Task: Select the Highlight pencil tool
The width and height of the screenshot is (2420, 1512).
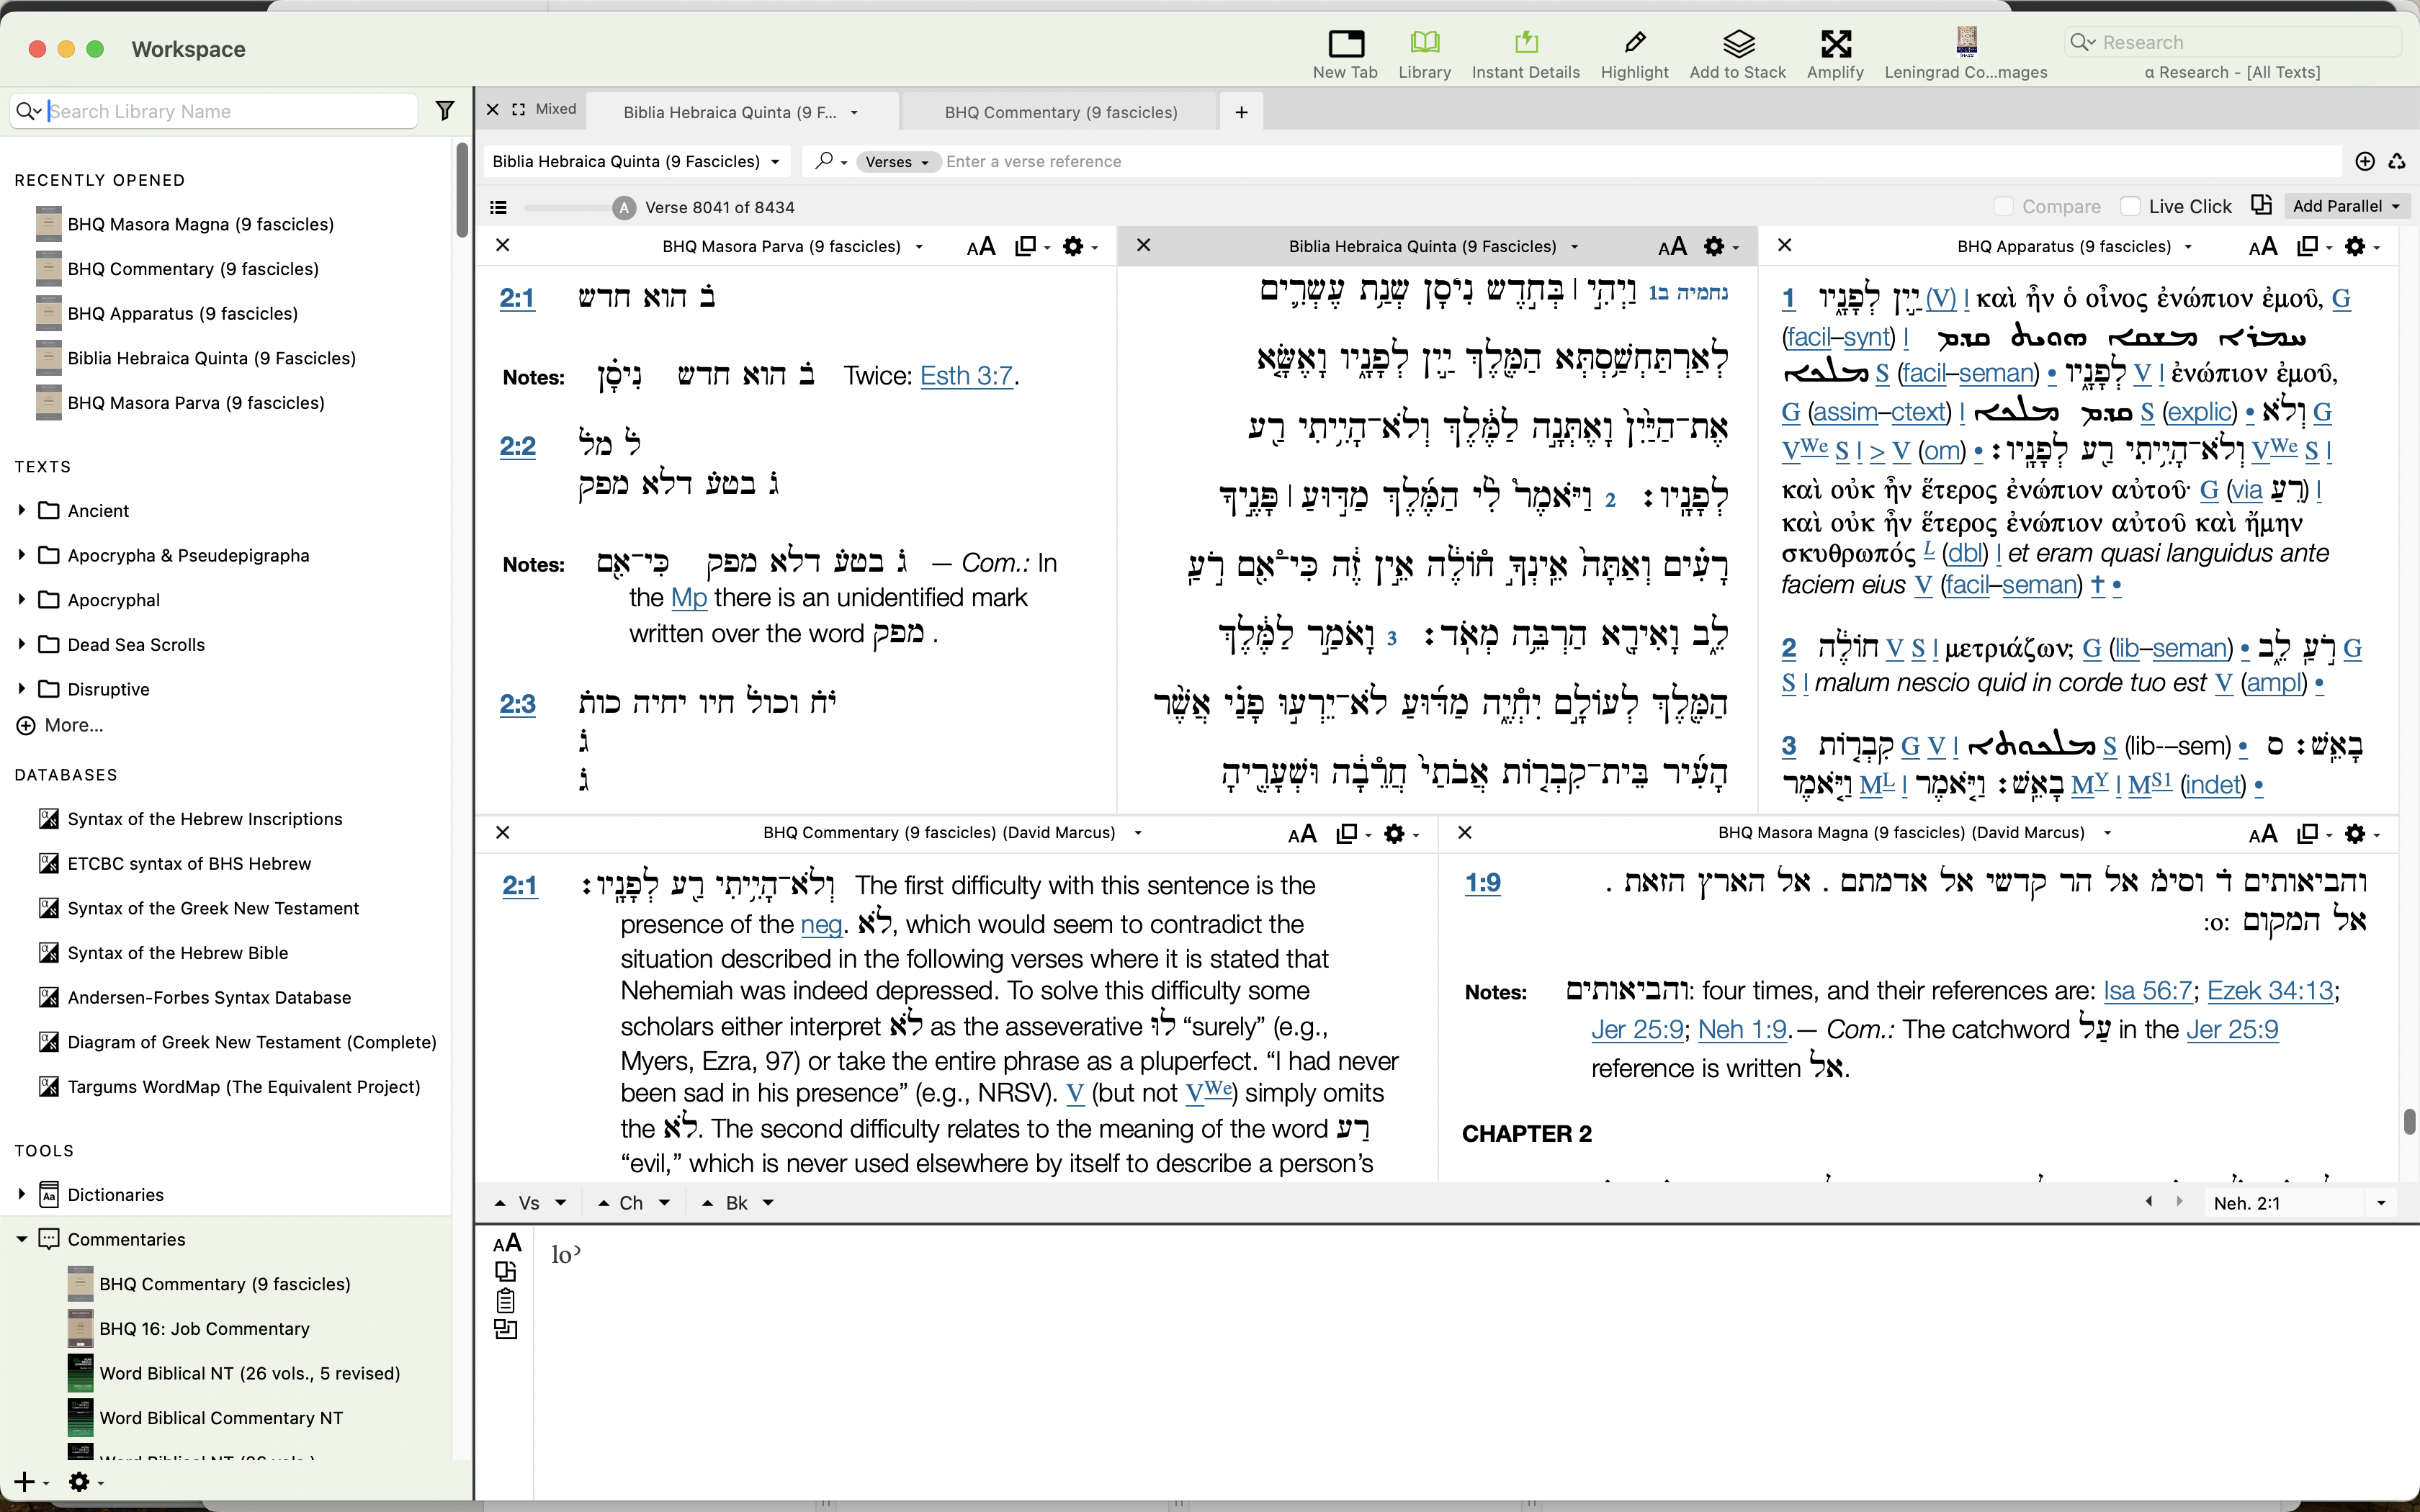Action: 1634,54
